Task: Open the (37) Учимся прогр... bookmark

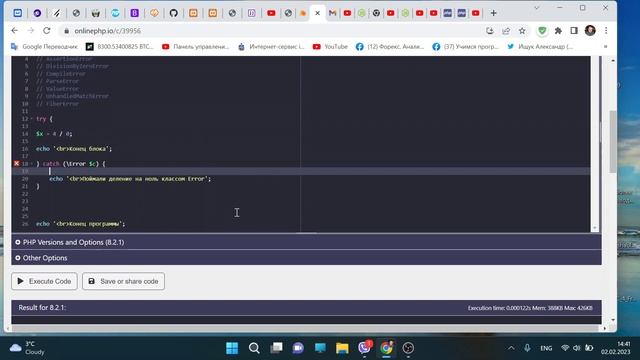Action: tap(466, 47)
